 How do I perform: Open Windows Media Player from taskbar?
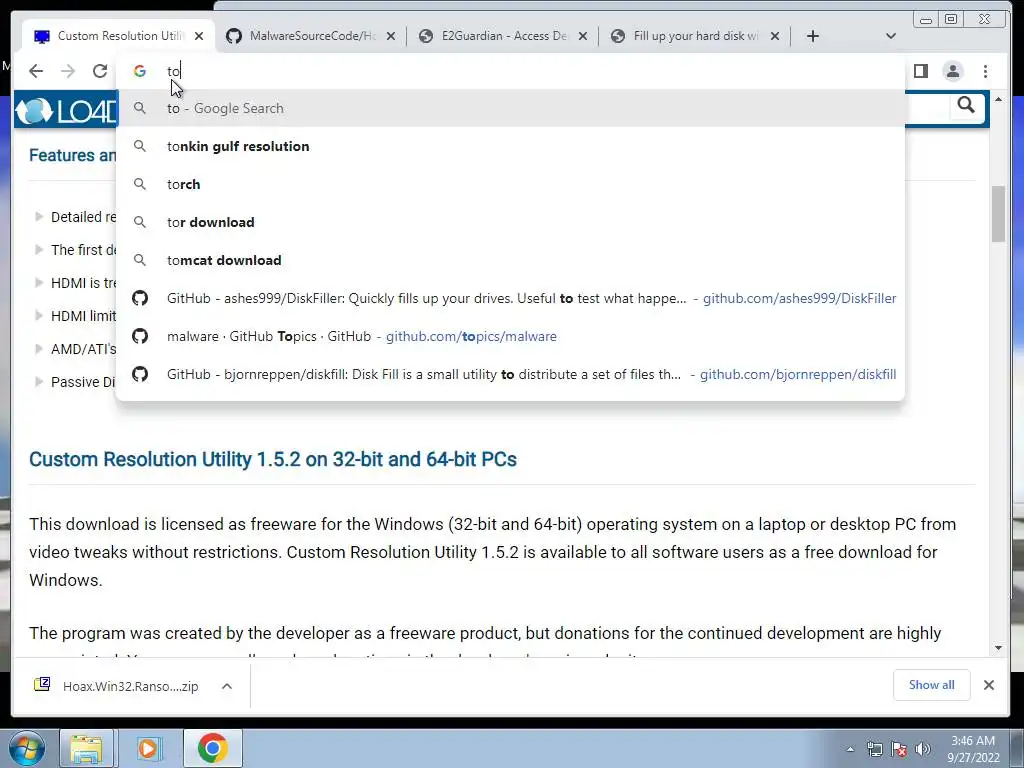pyautogui.click(x=149, y=748)
